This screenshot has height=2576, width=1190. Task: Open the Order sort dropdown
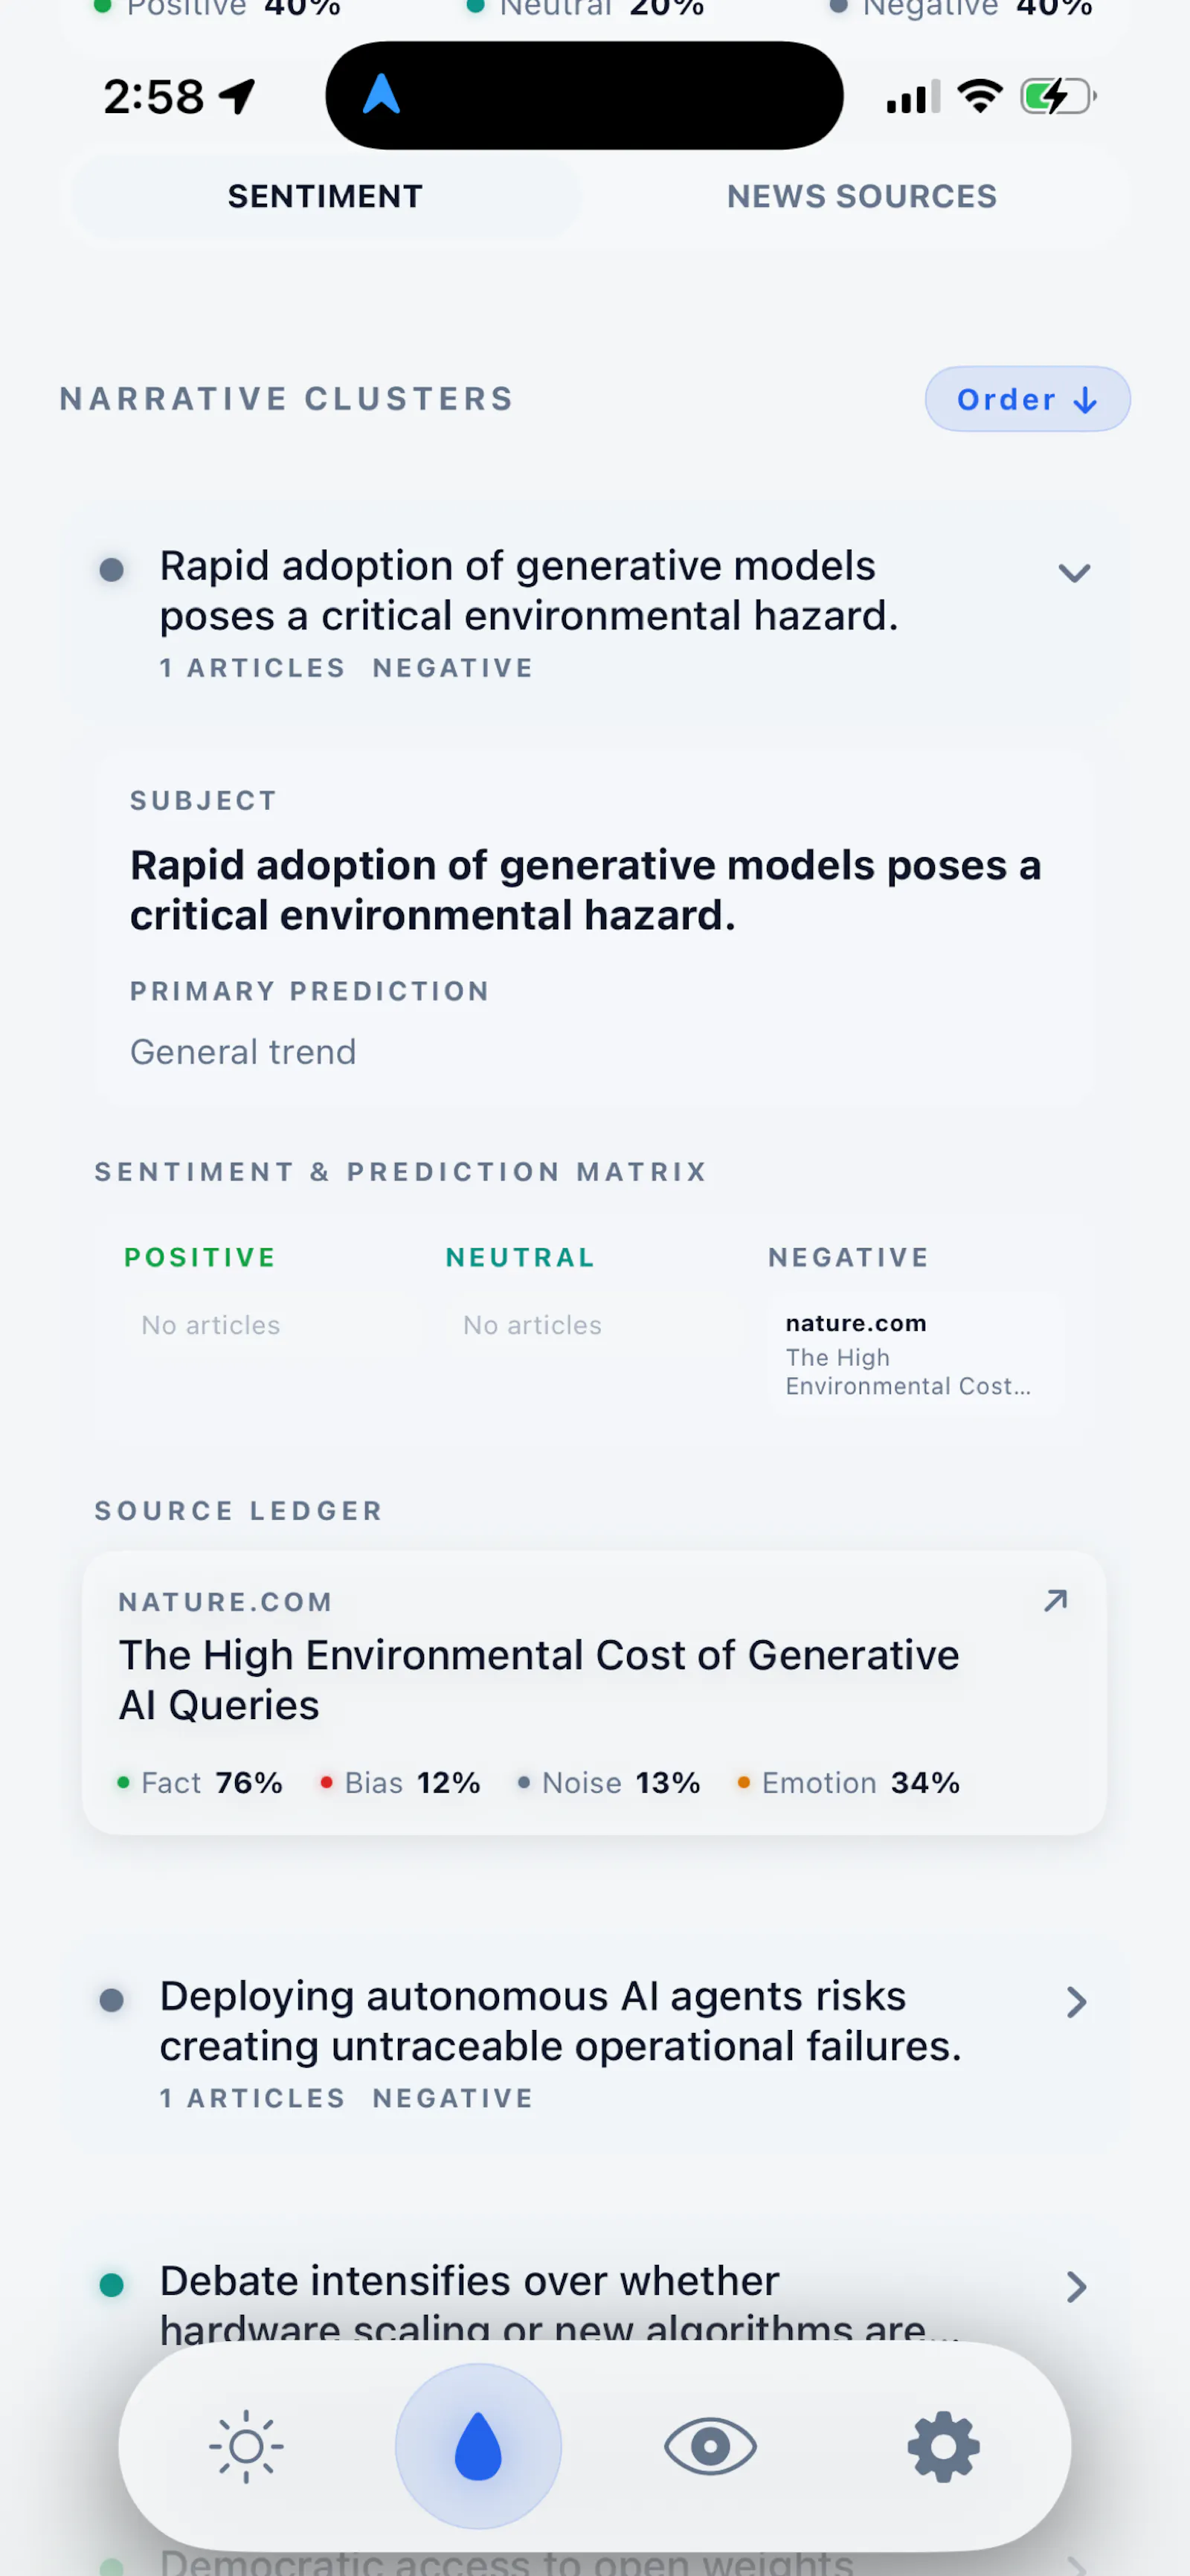coord(1027,399)
